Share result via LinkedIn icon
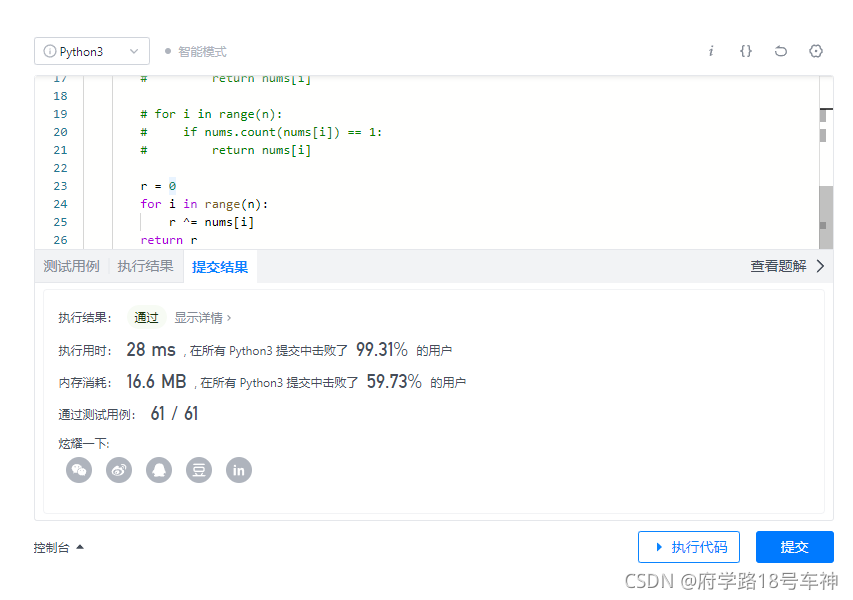This screenshot has width=853, height=600. pyautogui.click(x=239, y=470)
